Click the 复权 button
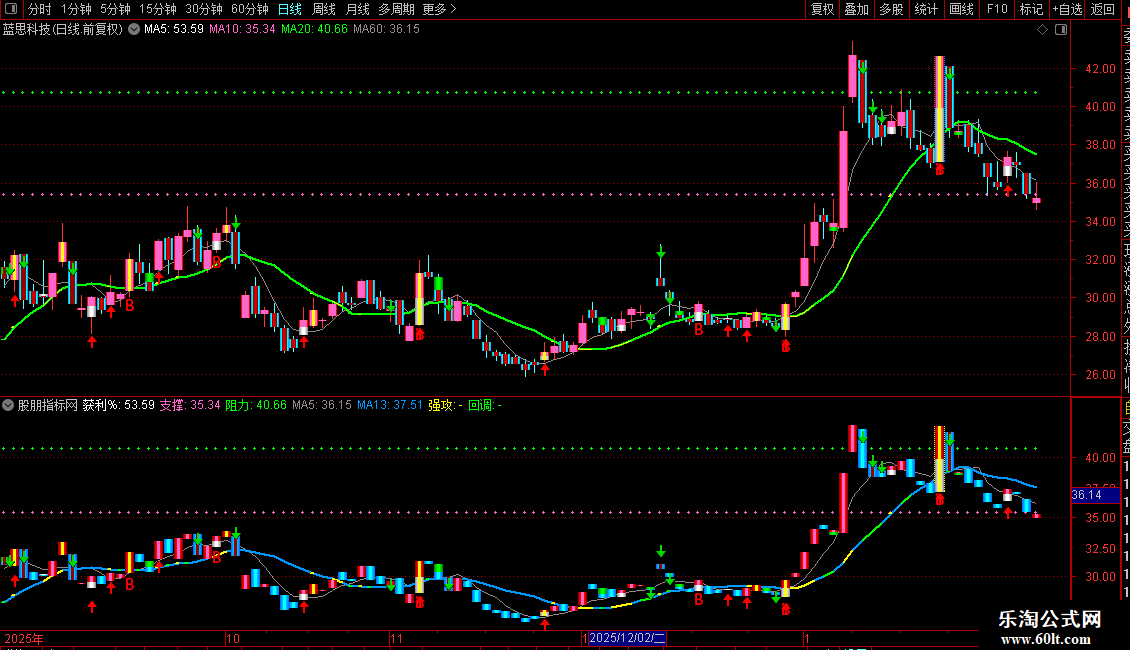The height and width of the screenshot is (650, 1130). click(x=822, y=9)
